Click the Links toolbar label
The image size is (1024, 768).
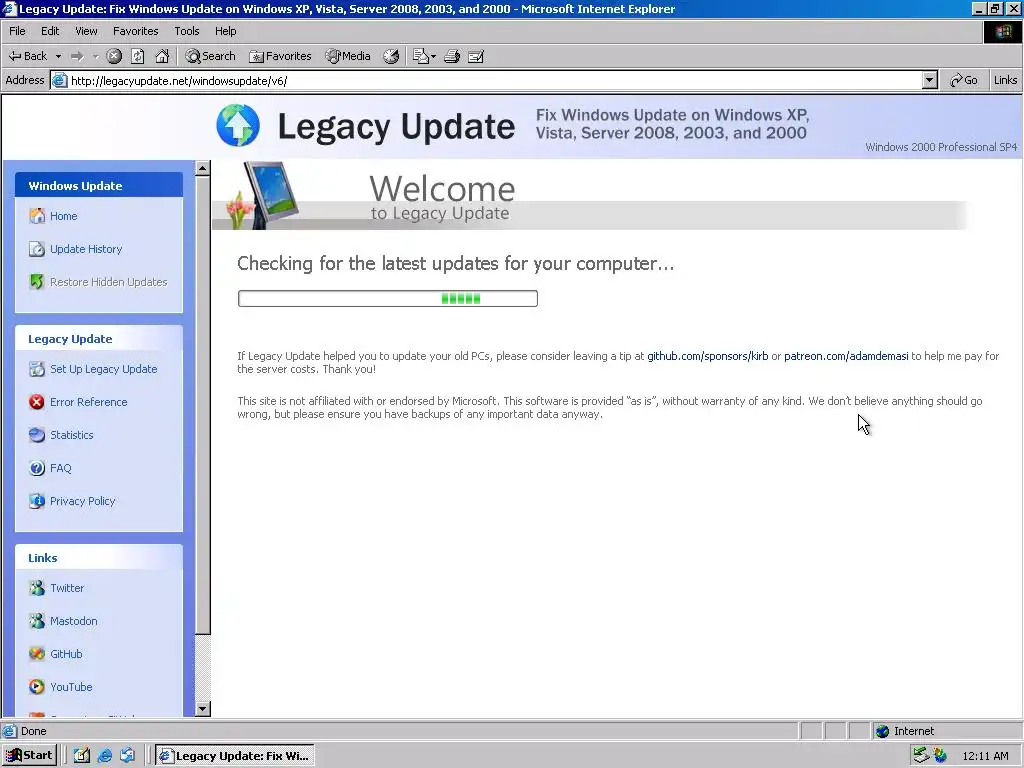click(1005, 80)
